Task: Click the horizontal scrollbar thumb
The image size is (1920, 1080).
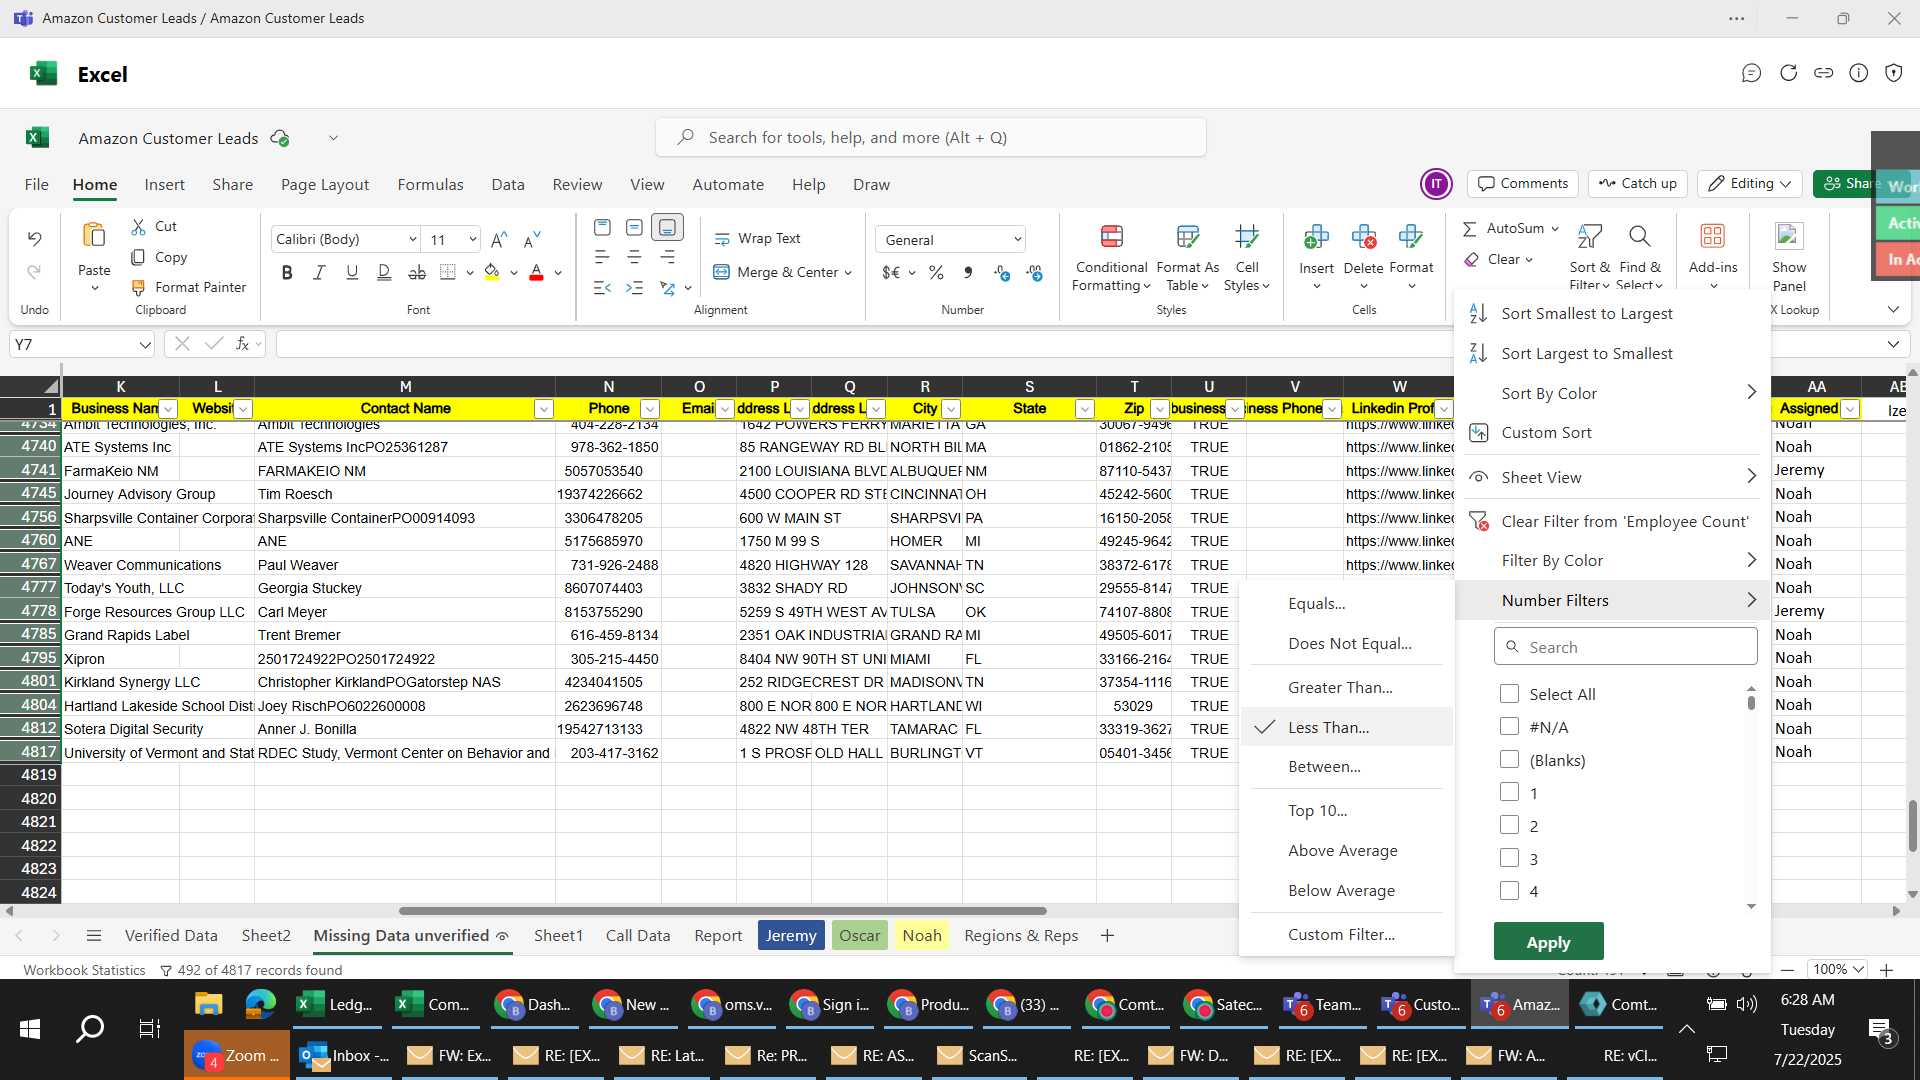Action: 722,911
